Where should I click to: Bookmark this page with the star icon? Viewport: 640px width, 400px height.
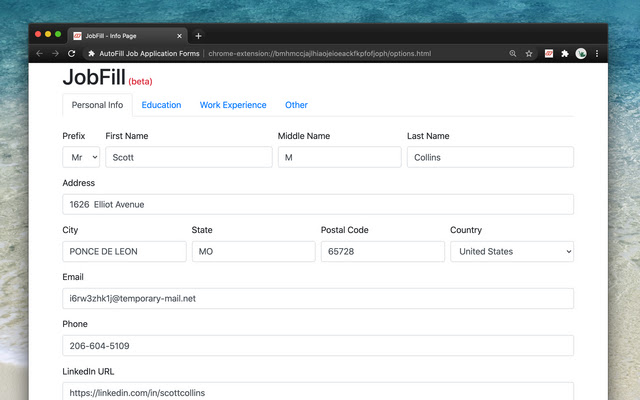coord(529,53)
